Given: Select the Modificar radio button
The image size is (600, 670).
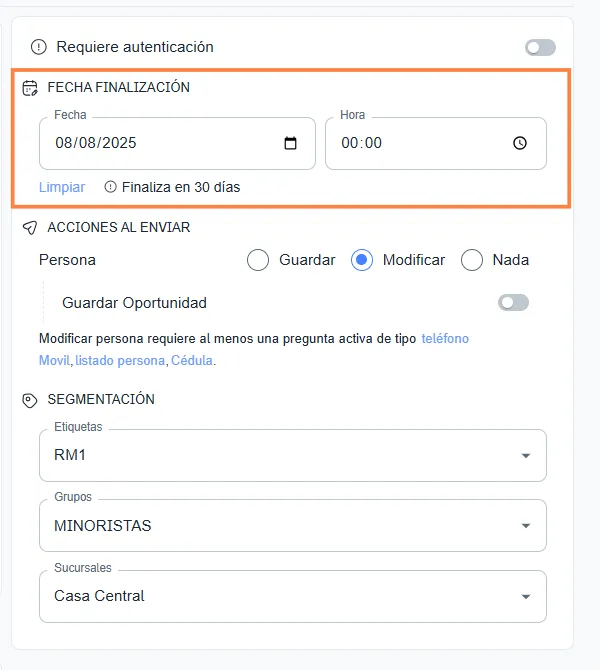Looking at the screenshot, I should coord(362,260).
